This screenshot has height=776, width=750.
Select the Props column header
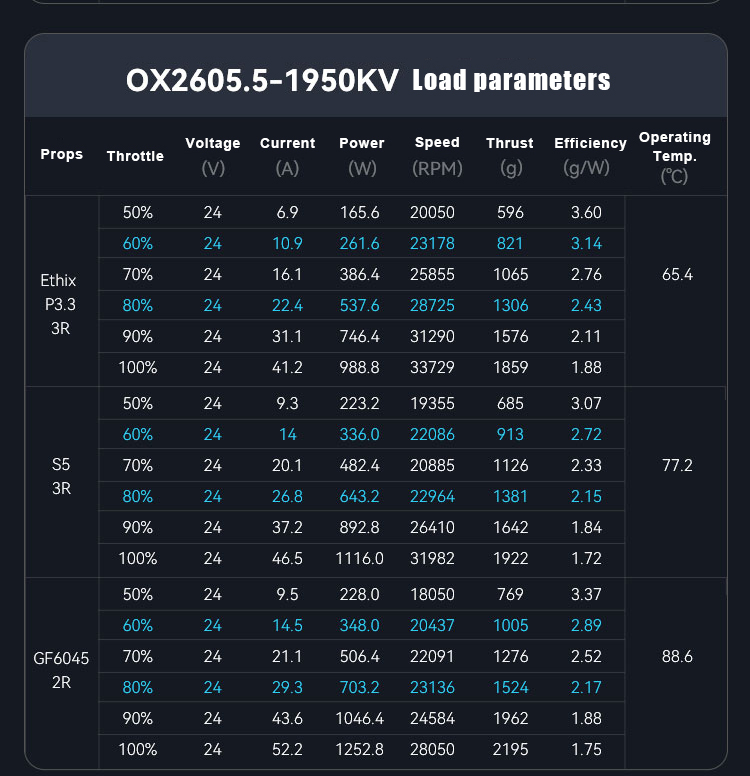[x=62, y=155]
